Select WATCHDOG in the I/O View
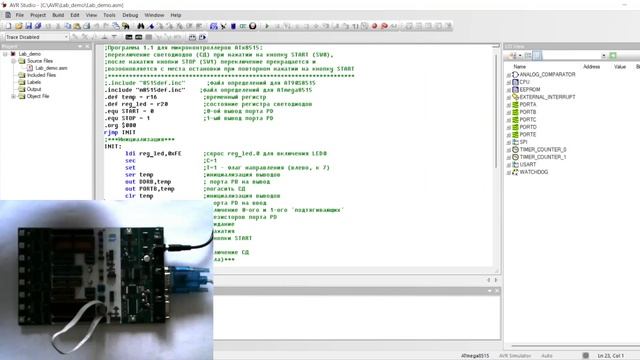The image size is (640, 360). point(533,172)
